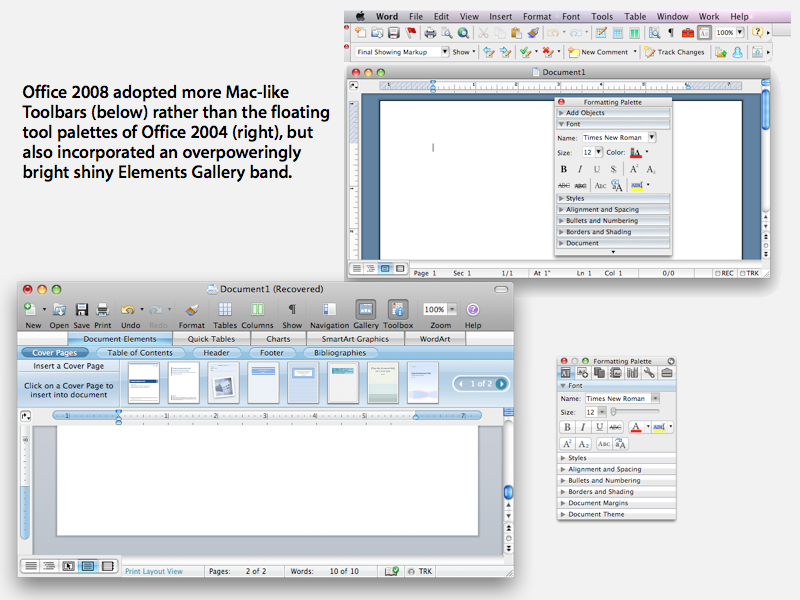This screenshot has width=800, height=600.
Task: Expand 'Add Objects' section in upper palette
Action: [613, 113]
